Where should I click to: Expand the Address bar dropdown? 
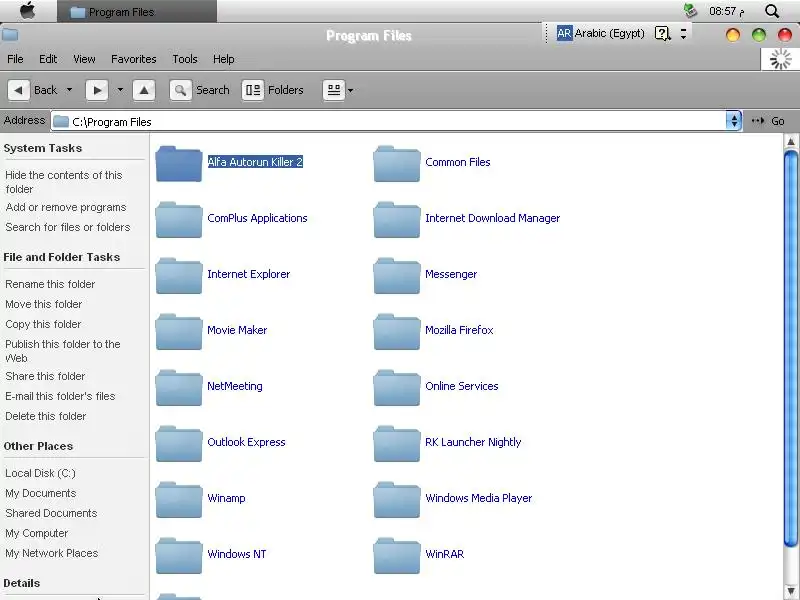coord(734,121)
